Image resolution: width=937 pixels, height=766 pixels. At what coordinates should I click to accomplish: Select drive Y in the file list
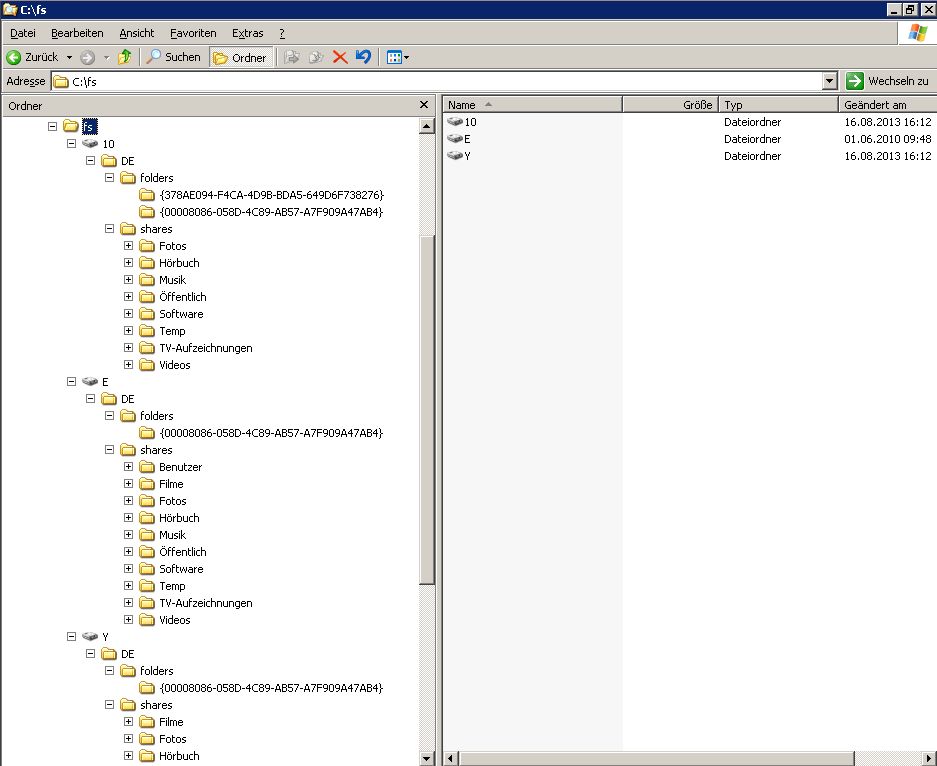pyautogui.click(x=466, y=156)
